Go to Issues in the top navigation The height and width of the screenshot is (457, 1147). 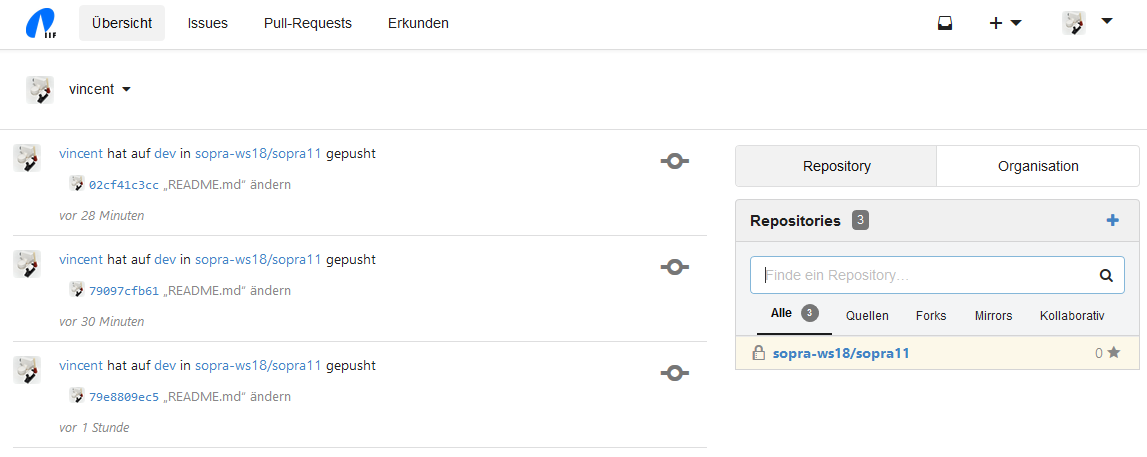tap(208, 23)
